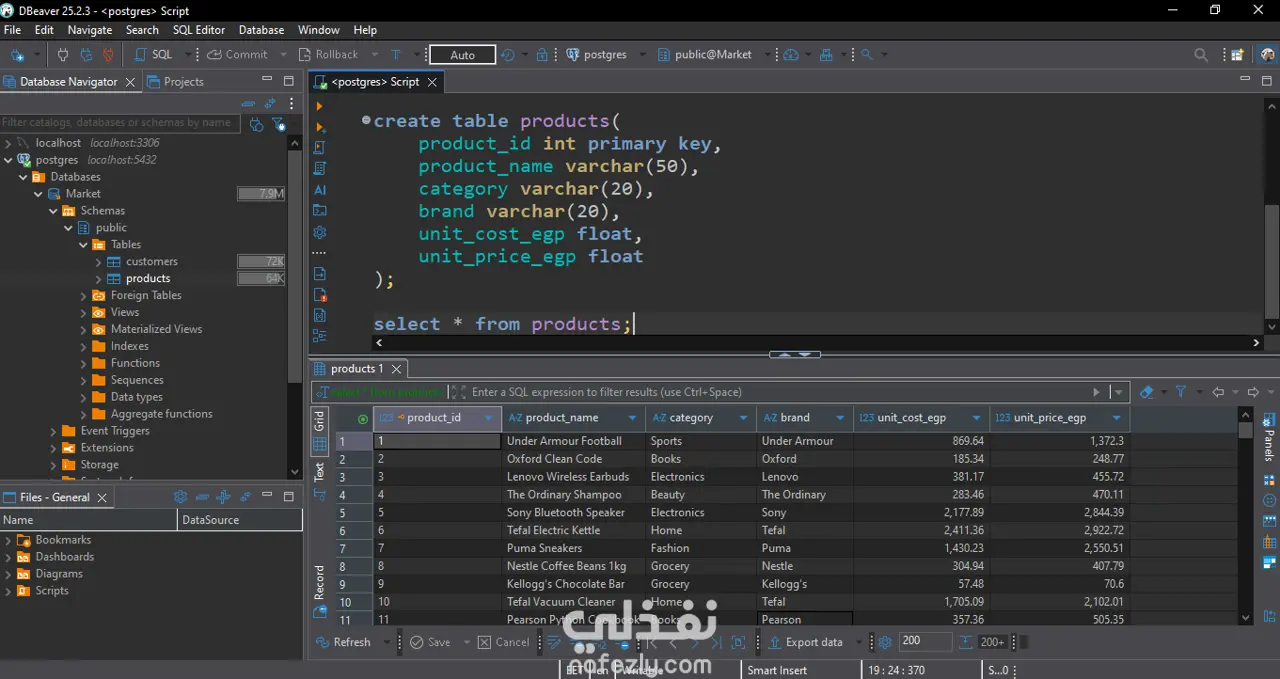Collapse the postgres connection node
Screen dimensions: 1280x679
9,160
